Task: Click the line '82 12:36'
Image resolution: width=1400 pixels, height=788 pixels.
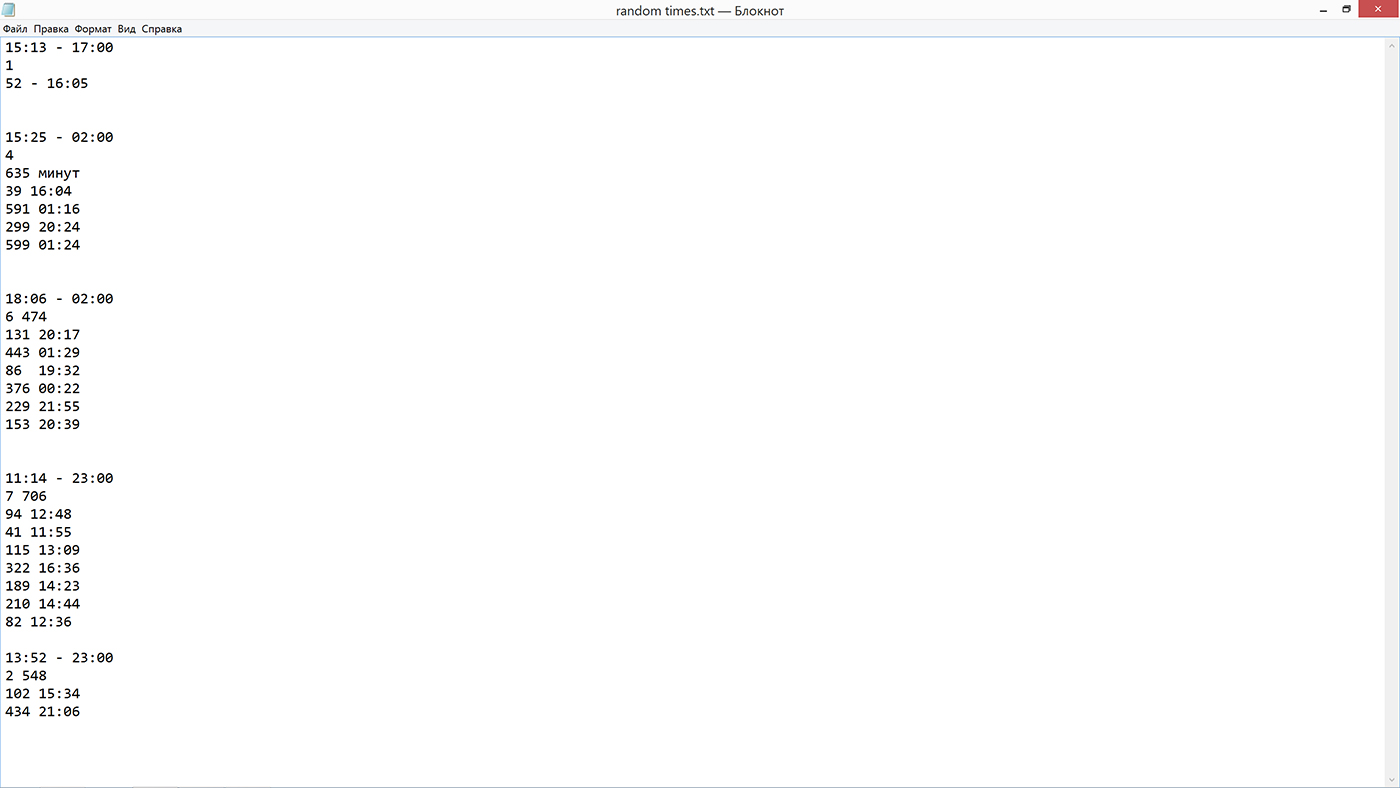Action: point(38,623)
